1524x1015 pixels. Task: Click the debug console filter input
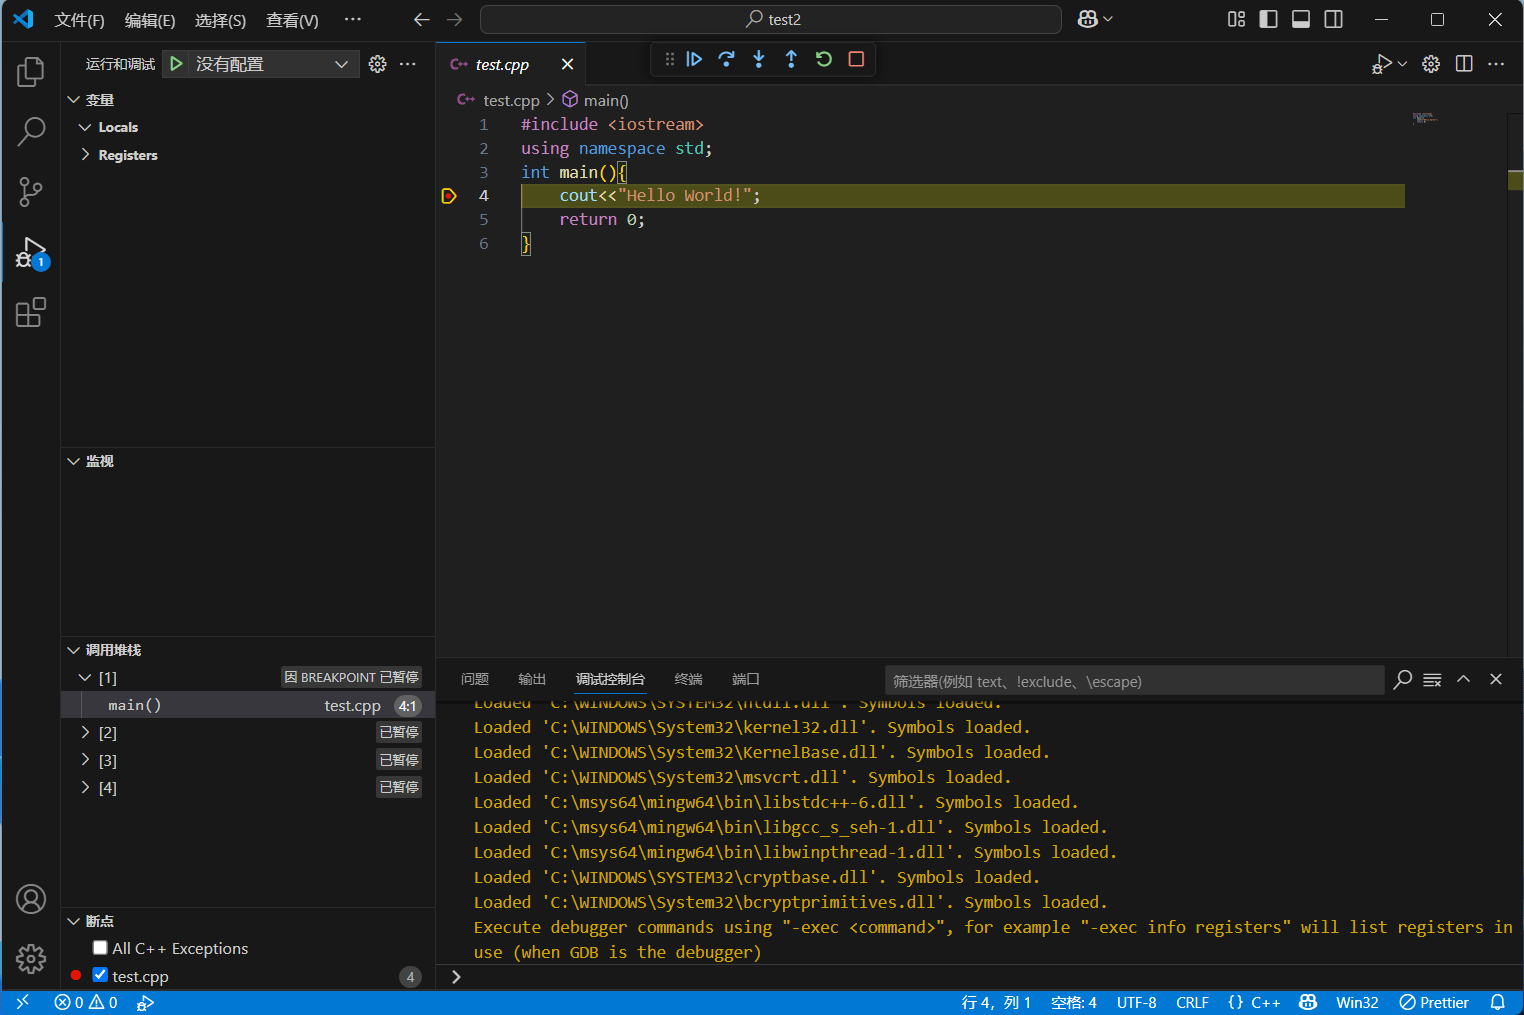click(1133, 681)
